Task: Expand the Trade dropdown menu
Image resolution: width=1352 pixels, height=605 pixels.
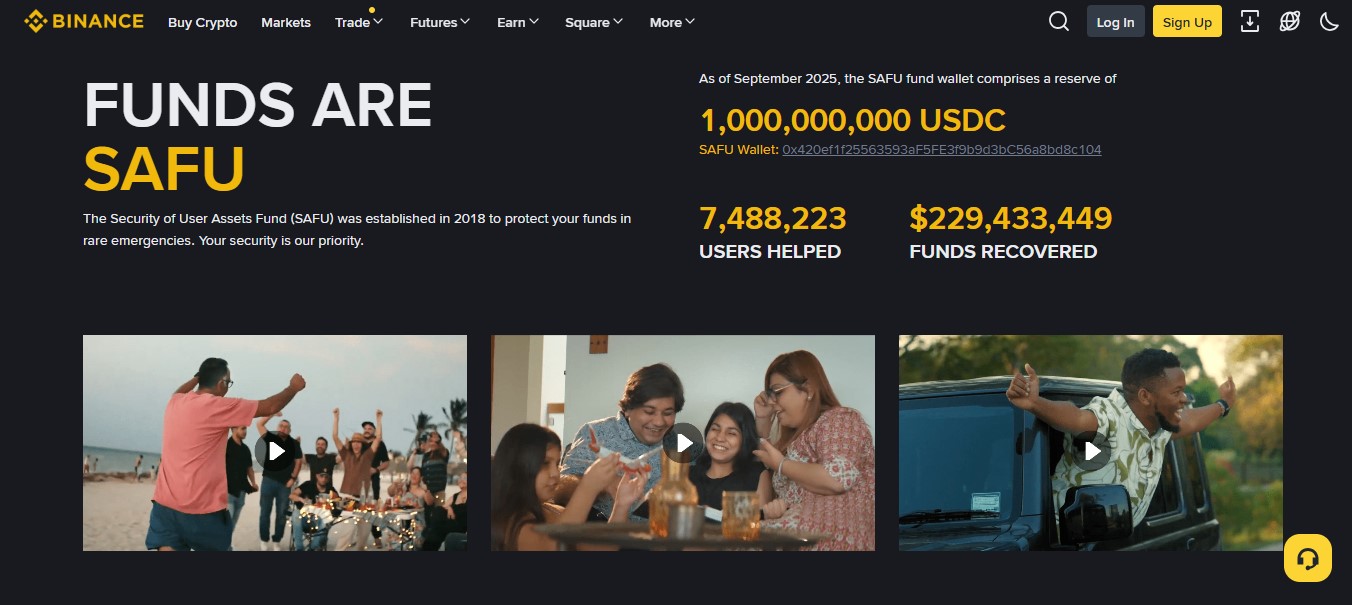Action: [x=359, y=22]
